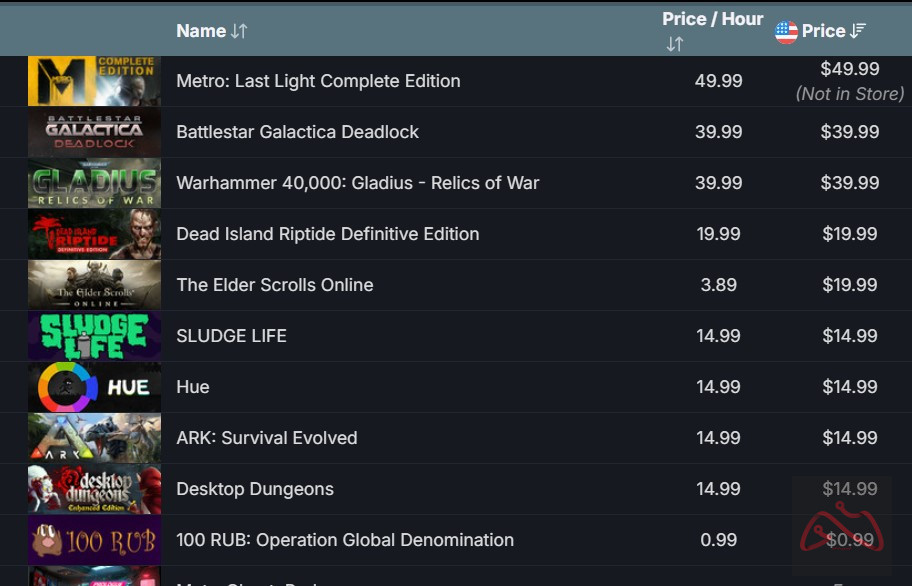Screen dimensions: 912x586
Task: Select The Elder Scrolls Online $19.99 price
Action: 849,285
